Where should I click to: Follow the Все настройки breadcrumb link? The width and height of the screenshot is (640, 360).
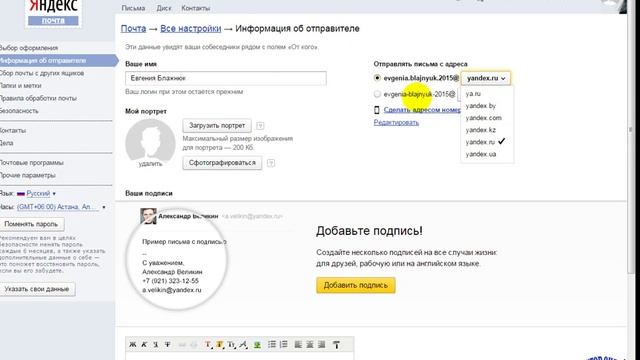(x=191, y=29)
